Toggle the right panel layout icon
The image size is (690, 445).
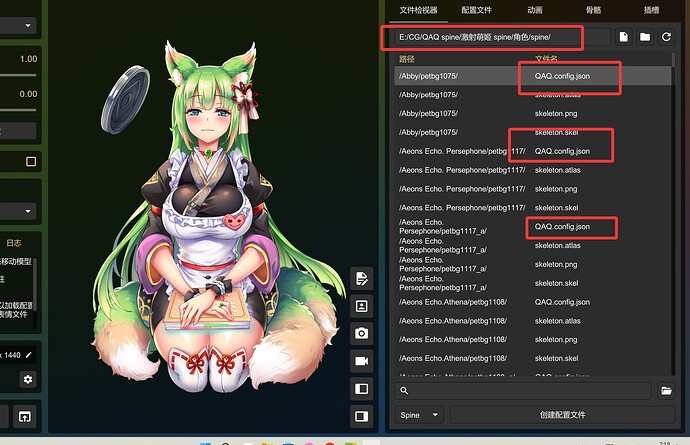[361, 415]
